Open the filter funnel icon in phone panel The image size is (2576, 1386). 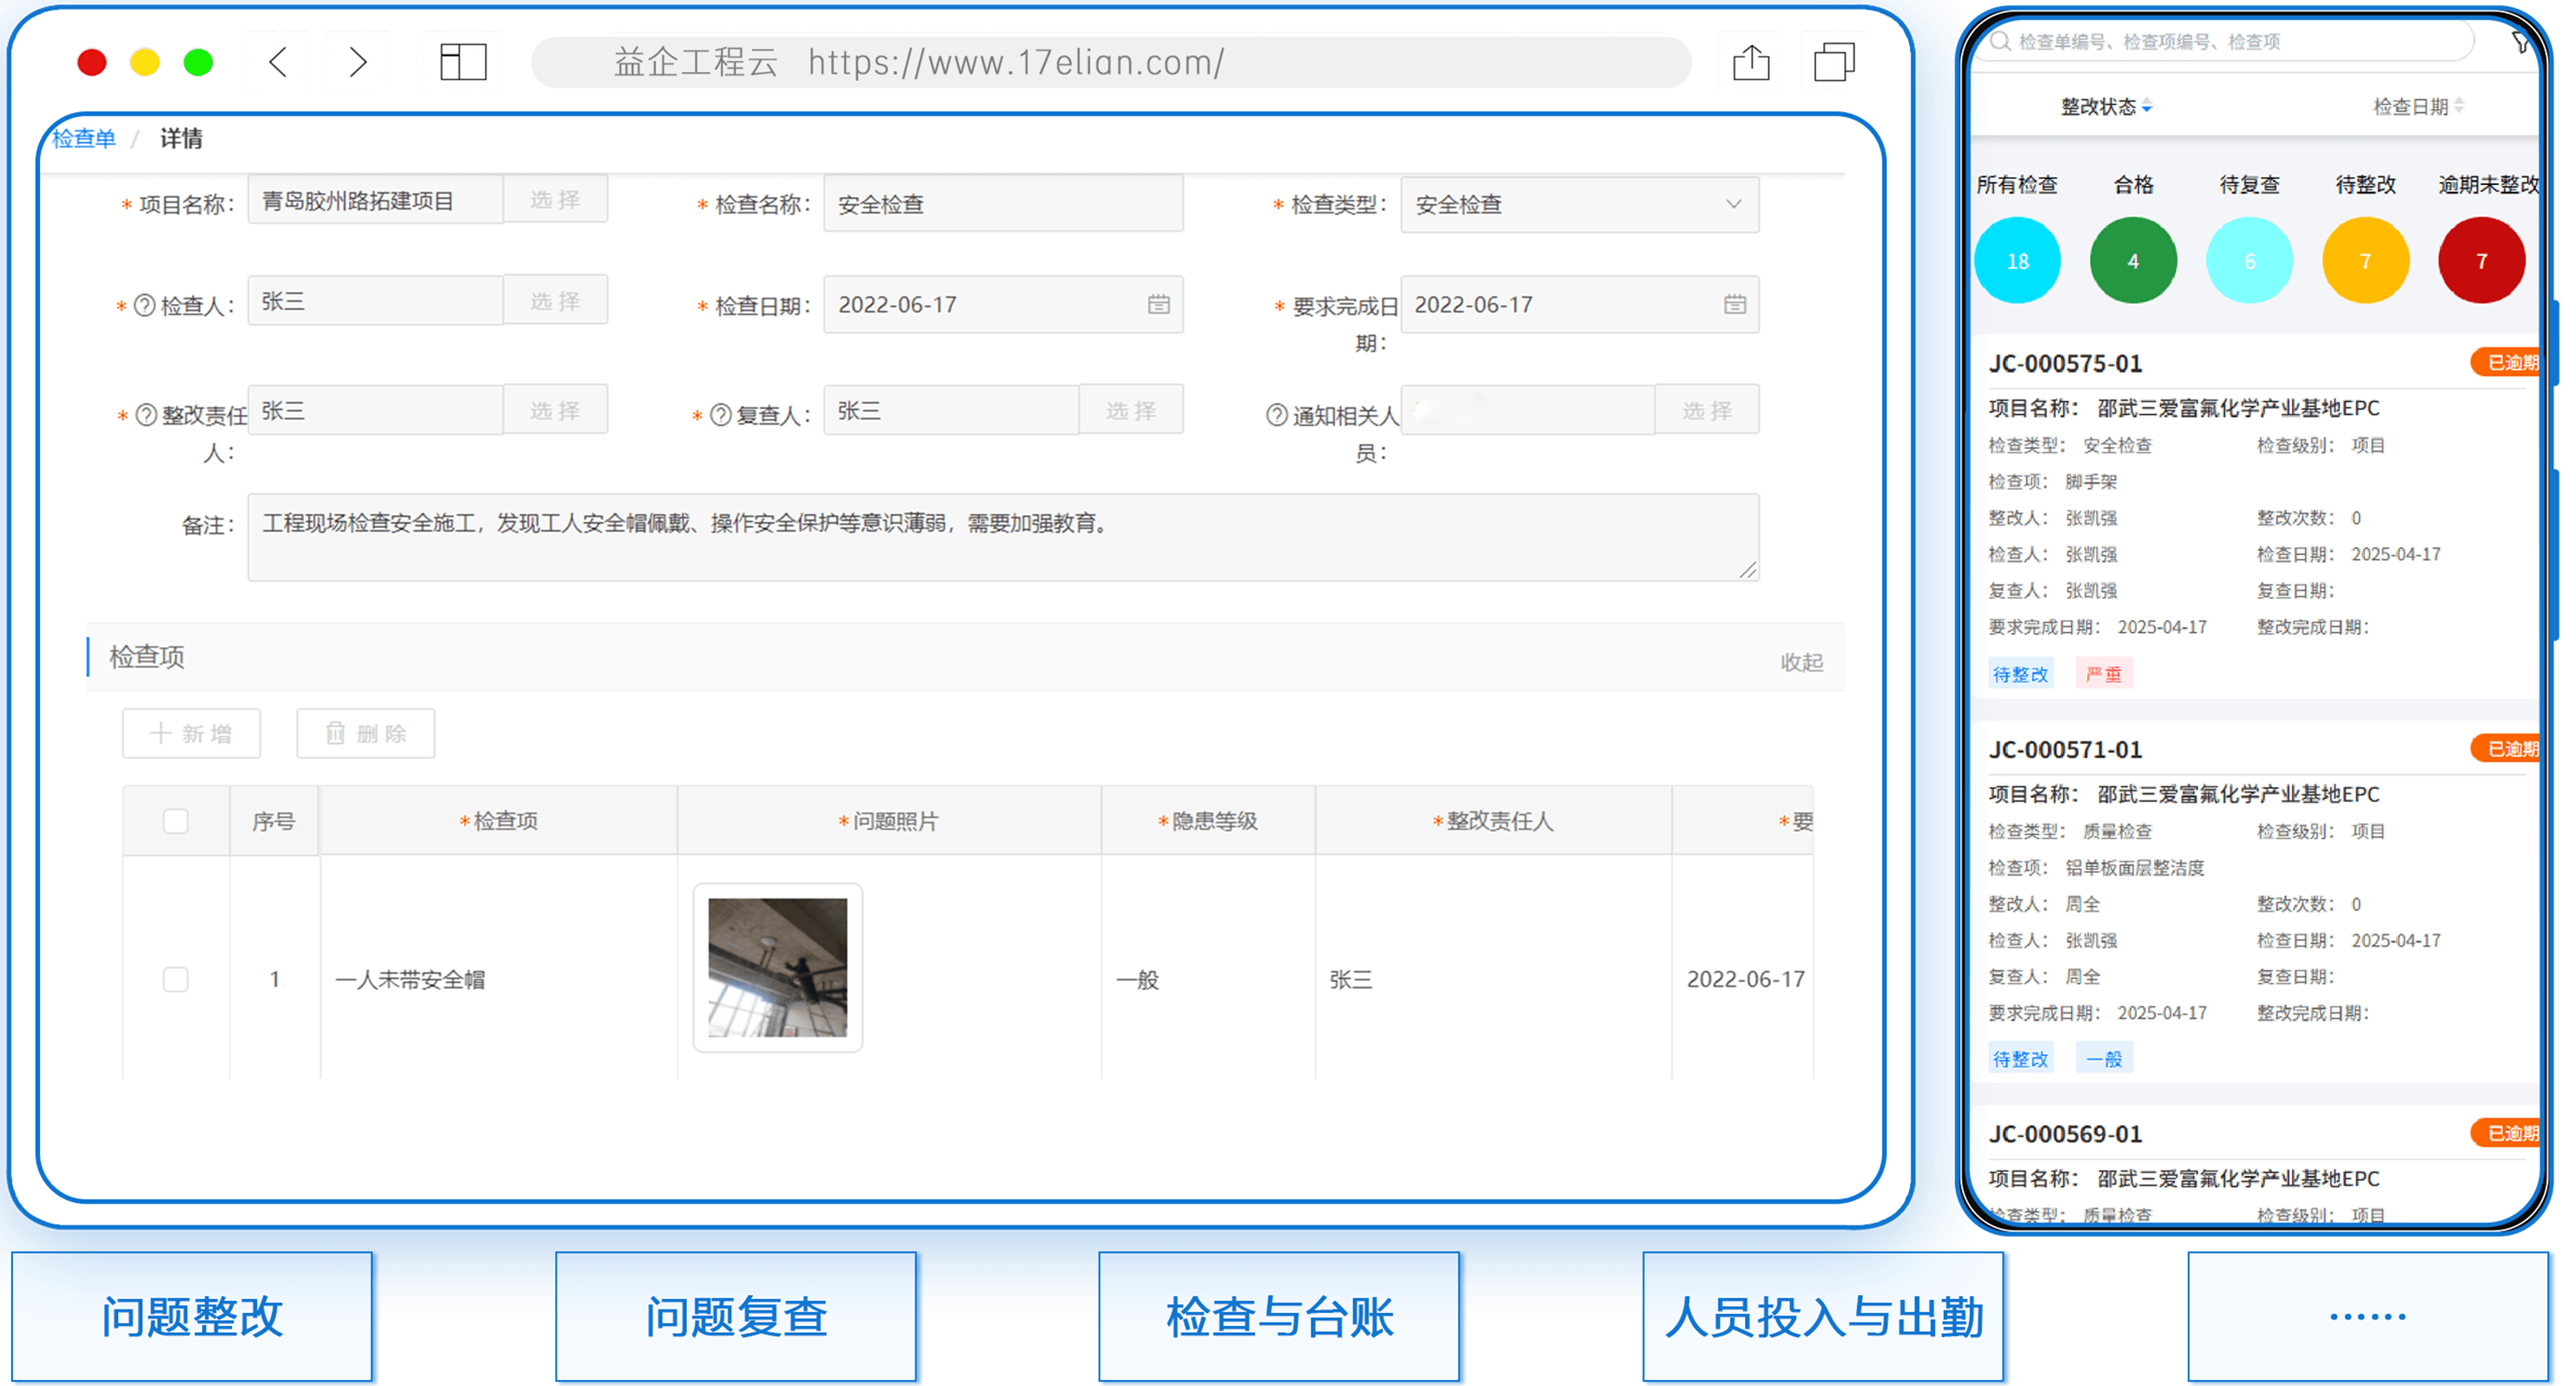(x=2521, y=42)
